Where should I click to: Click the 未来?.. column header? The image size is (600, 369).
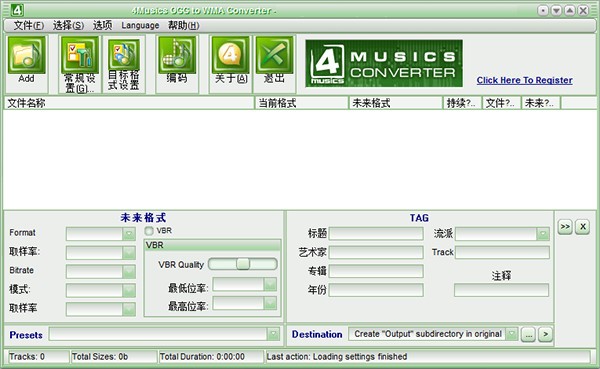pyautogui.click(x=540, y=103)
